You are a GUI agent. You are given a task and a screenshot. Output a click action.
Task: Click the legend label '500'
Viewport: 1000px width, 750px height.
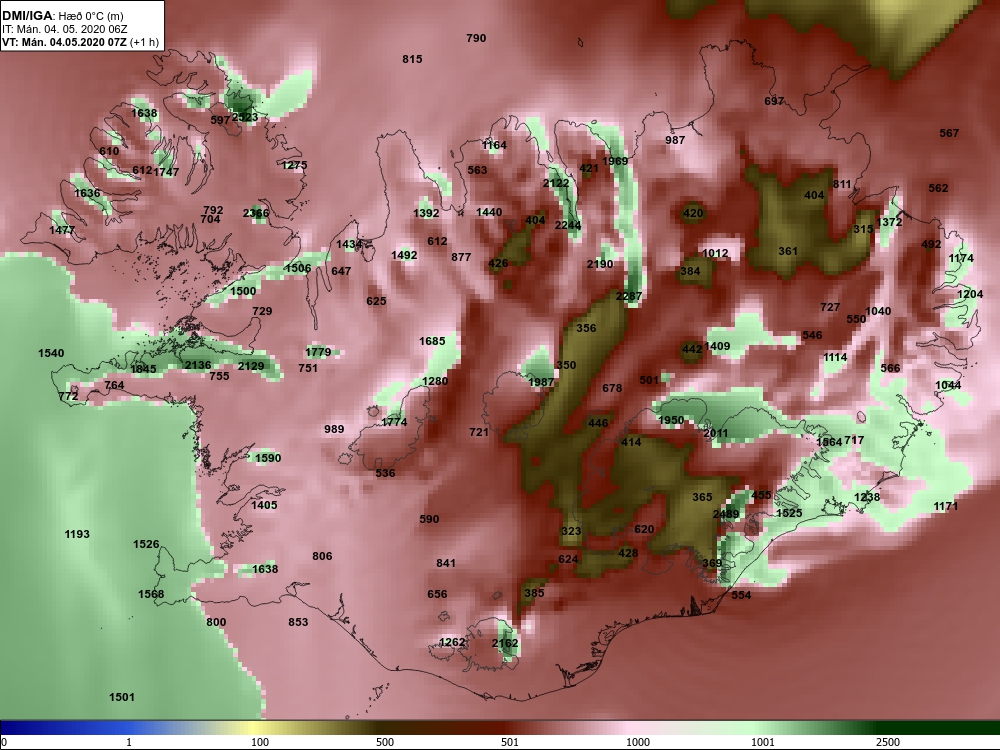[x=385, y=742]
